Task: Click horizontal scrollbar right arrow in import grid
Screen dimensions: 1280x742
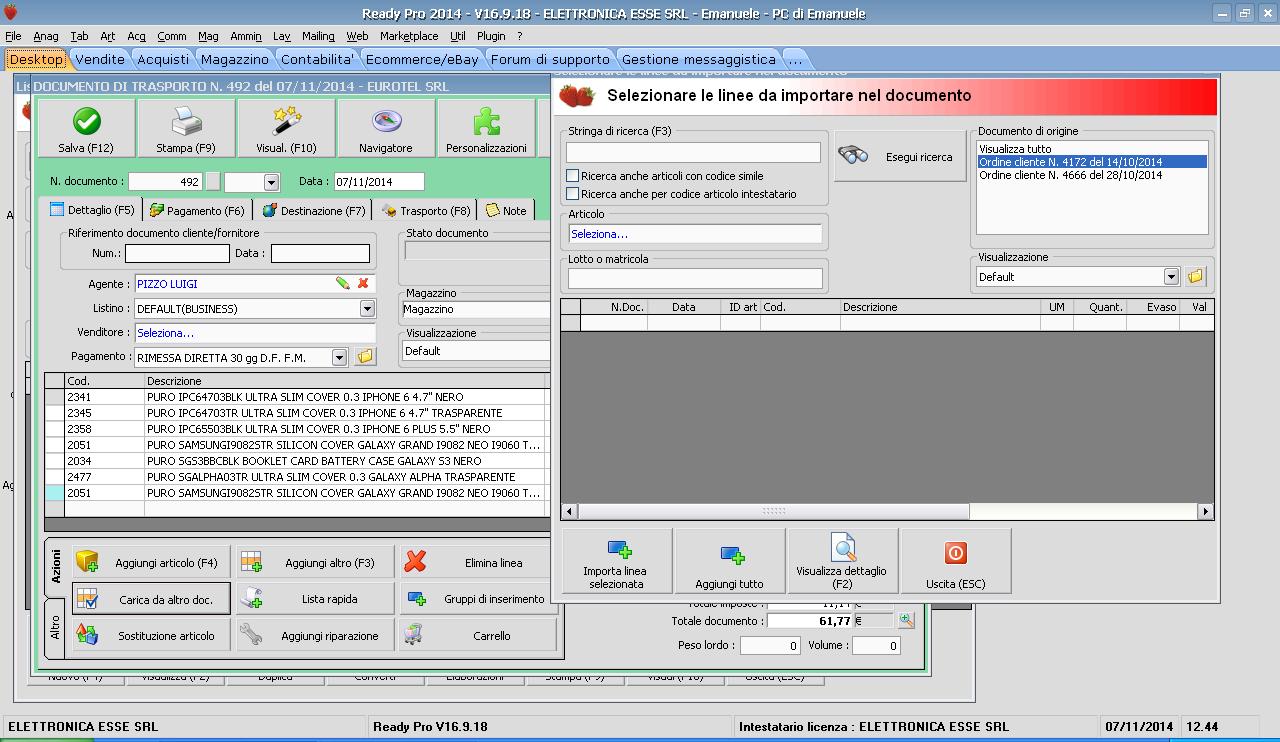Action: point(1205,511)
